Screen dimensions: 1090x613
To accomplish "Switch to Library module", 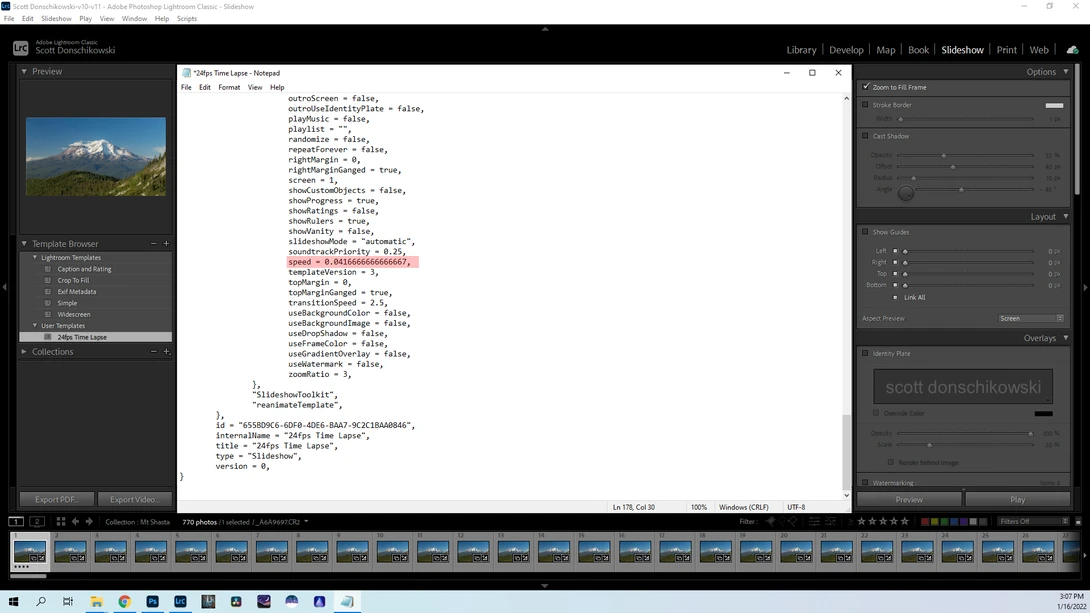I will tap(802, 50).
